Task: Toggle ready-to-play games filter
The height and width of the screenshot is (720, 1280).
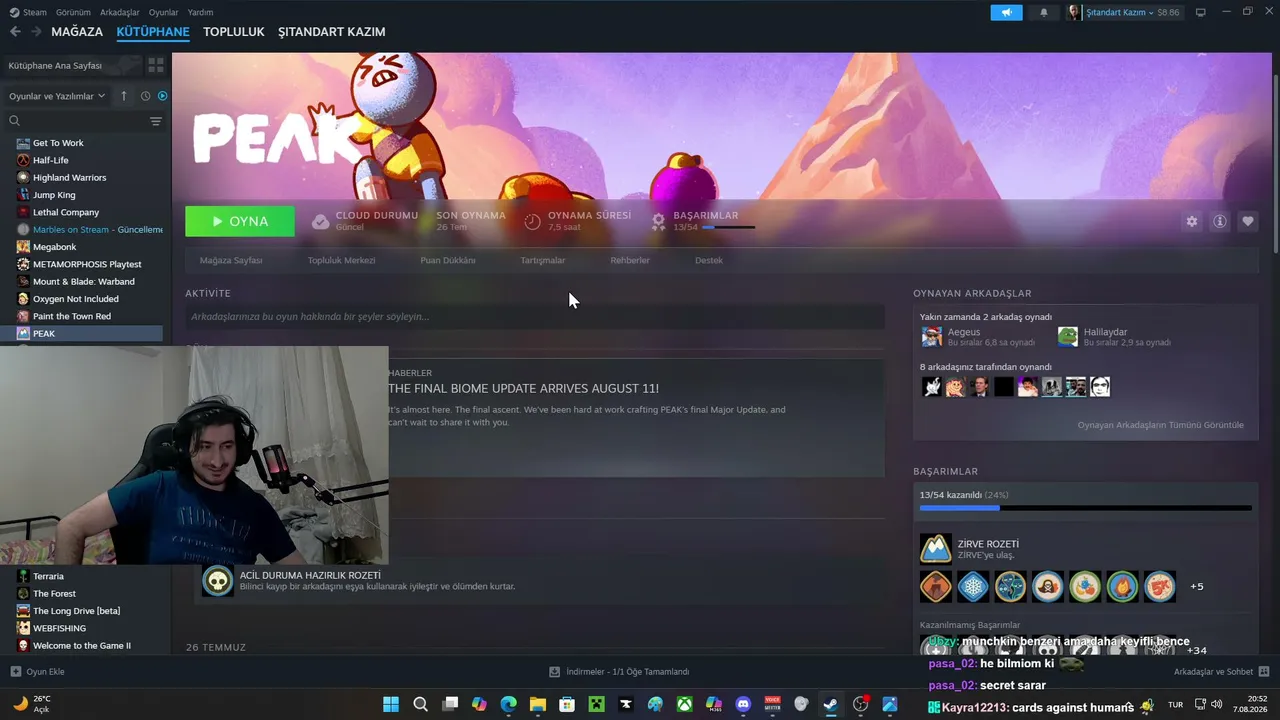Action: pyautogui.click(x=162, y=96)
